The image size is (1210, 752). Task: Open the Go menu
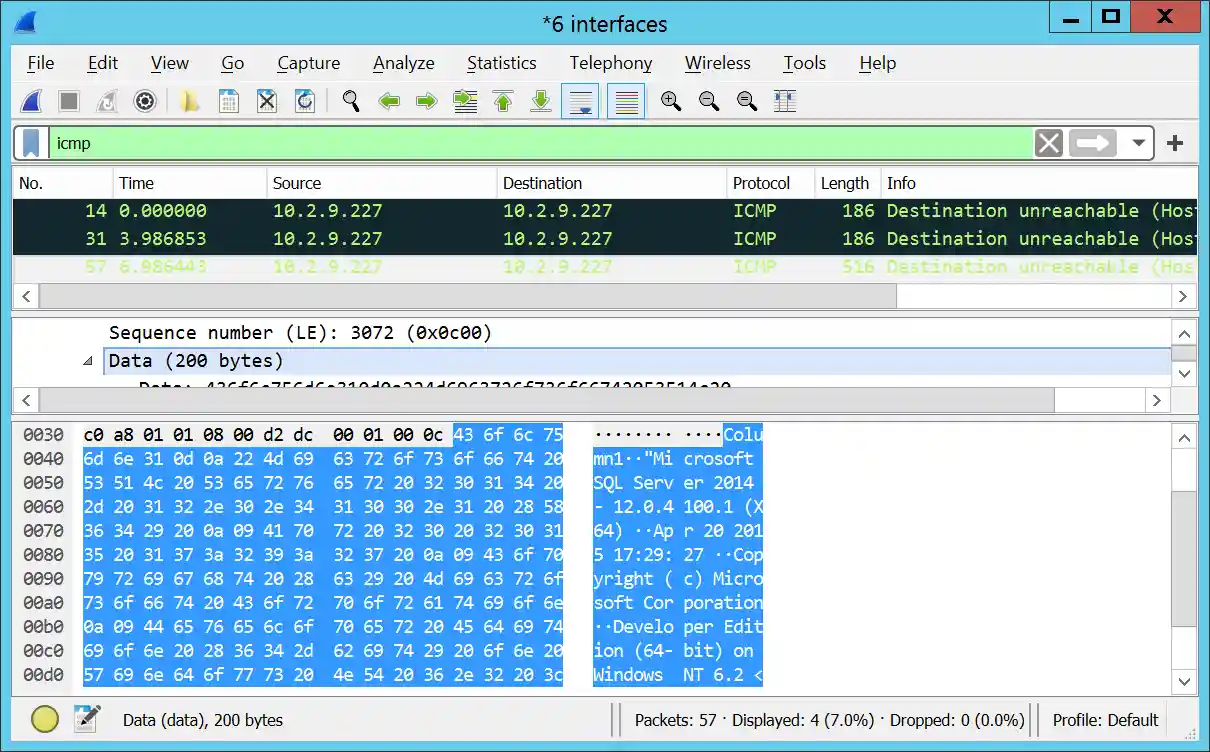pyautogui.click(x=233, y=63)
